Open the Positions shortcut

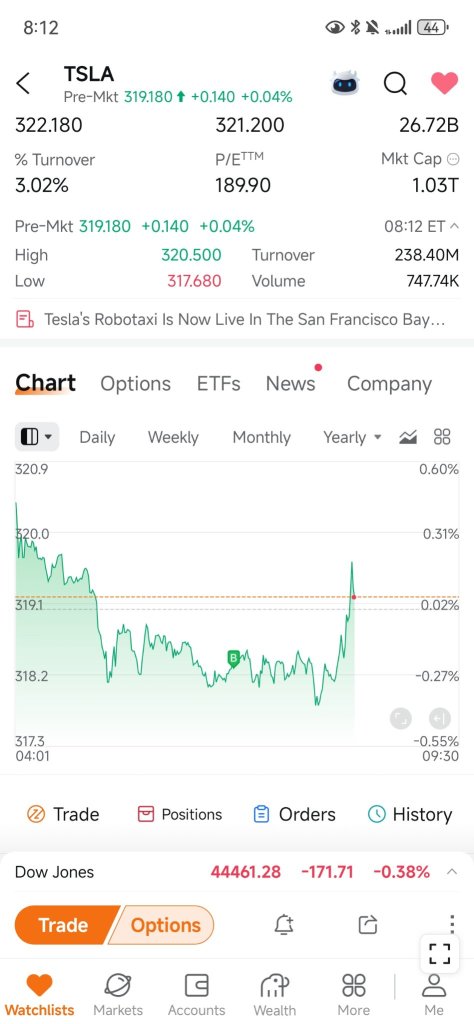pyautogui.click(x=180, y=814)
